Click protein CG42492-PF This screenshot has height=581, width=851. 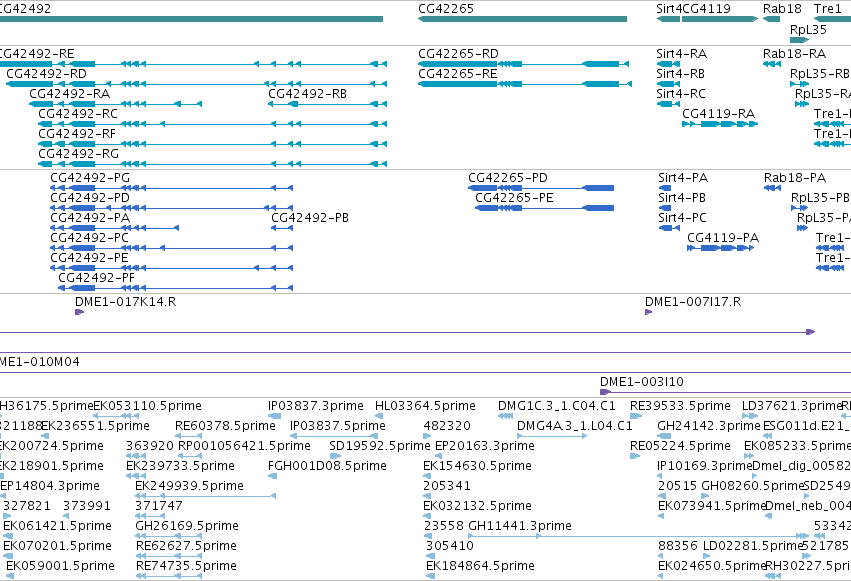point(175,288)
